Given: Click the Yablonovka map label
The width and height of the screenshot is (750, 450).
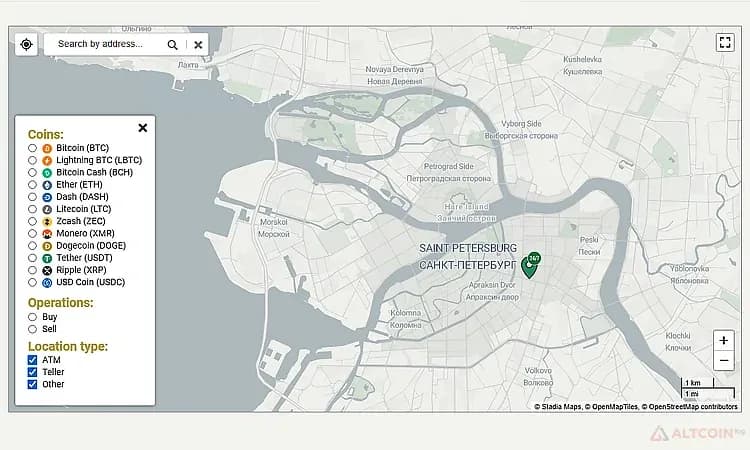Looking at the screenshot, I should 689,269.
